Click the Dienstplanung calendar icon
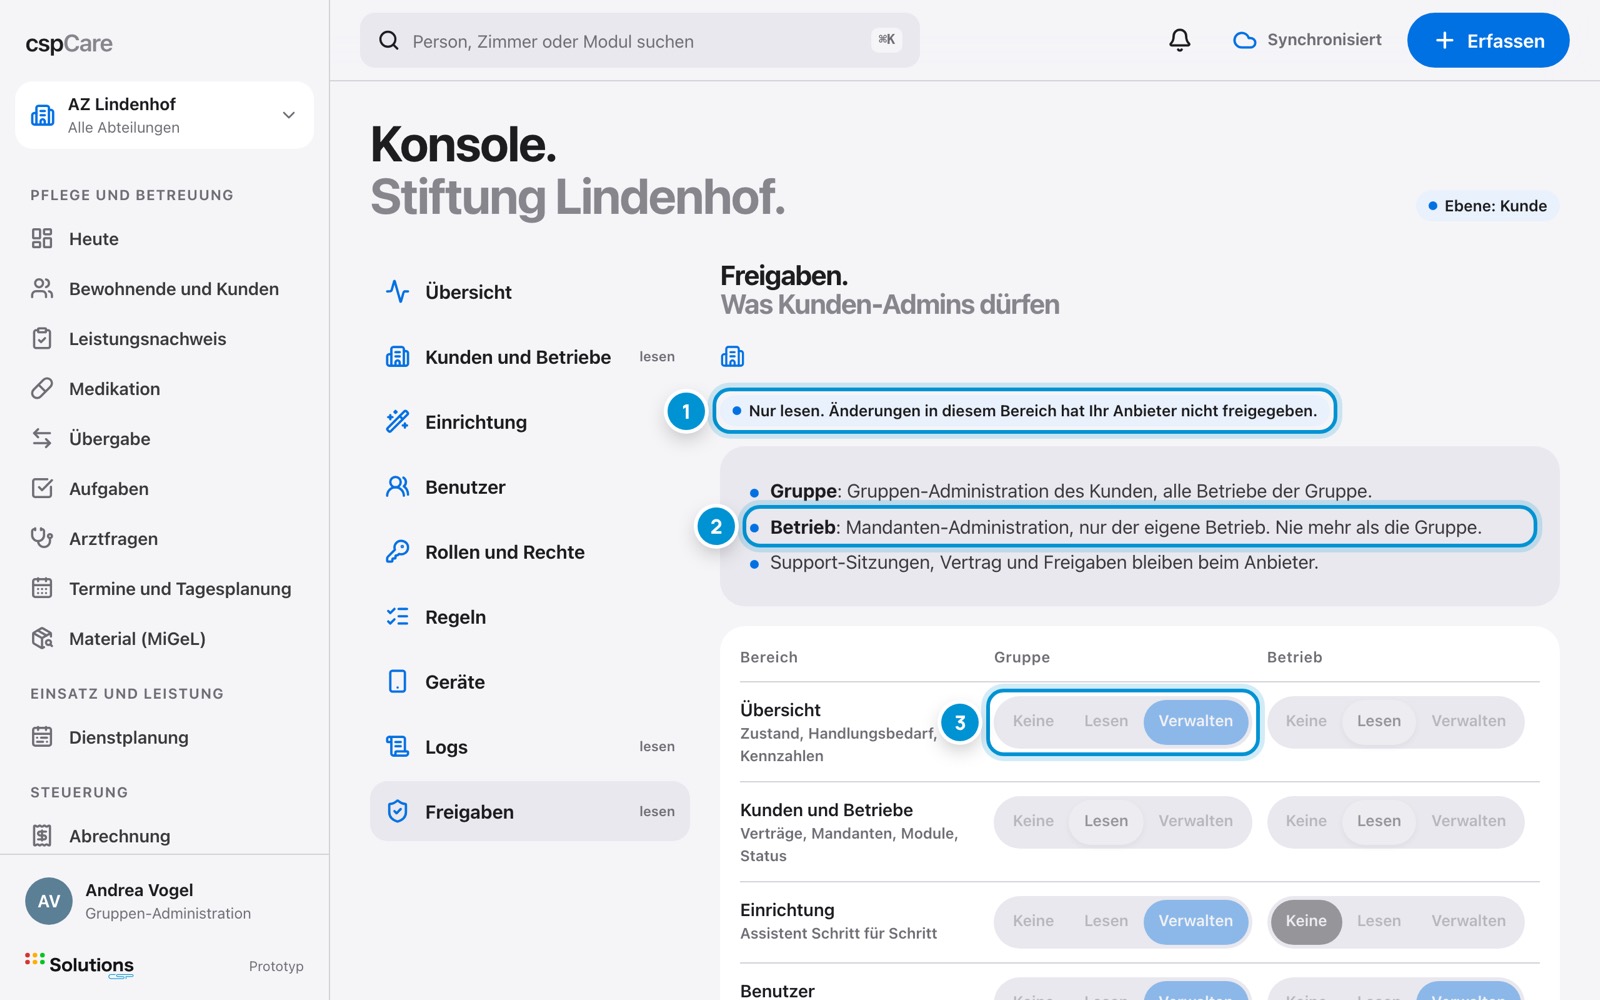 point(42,737)
